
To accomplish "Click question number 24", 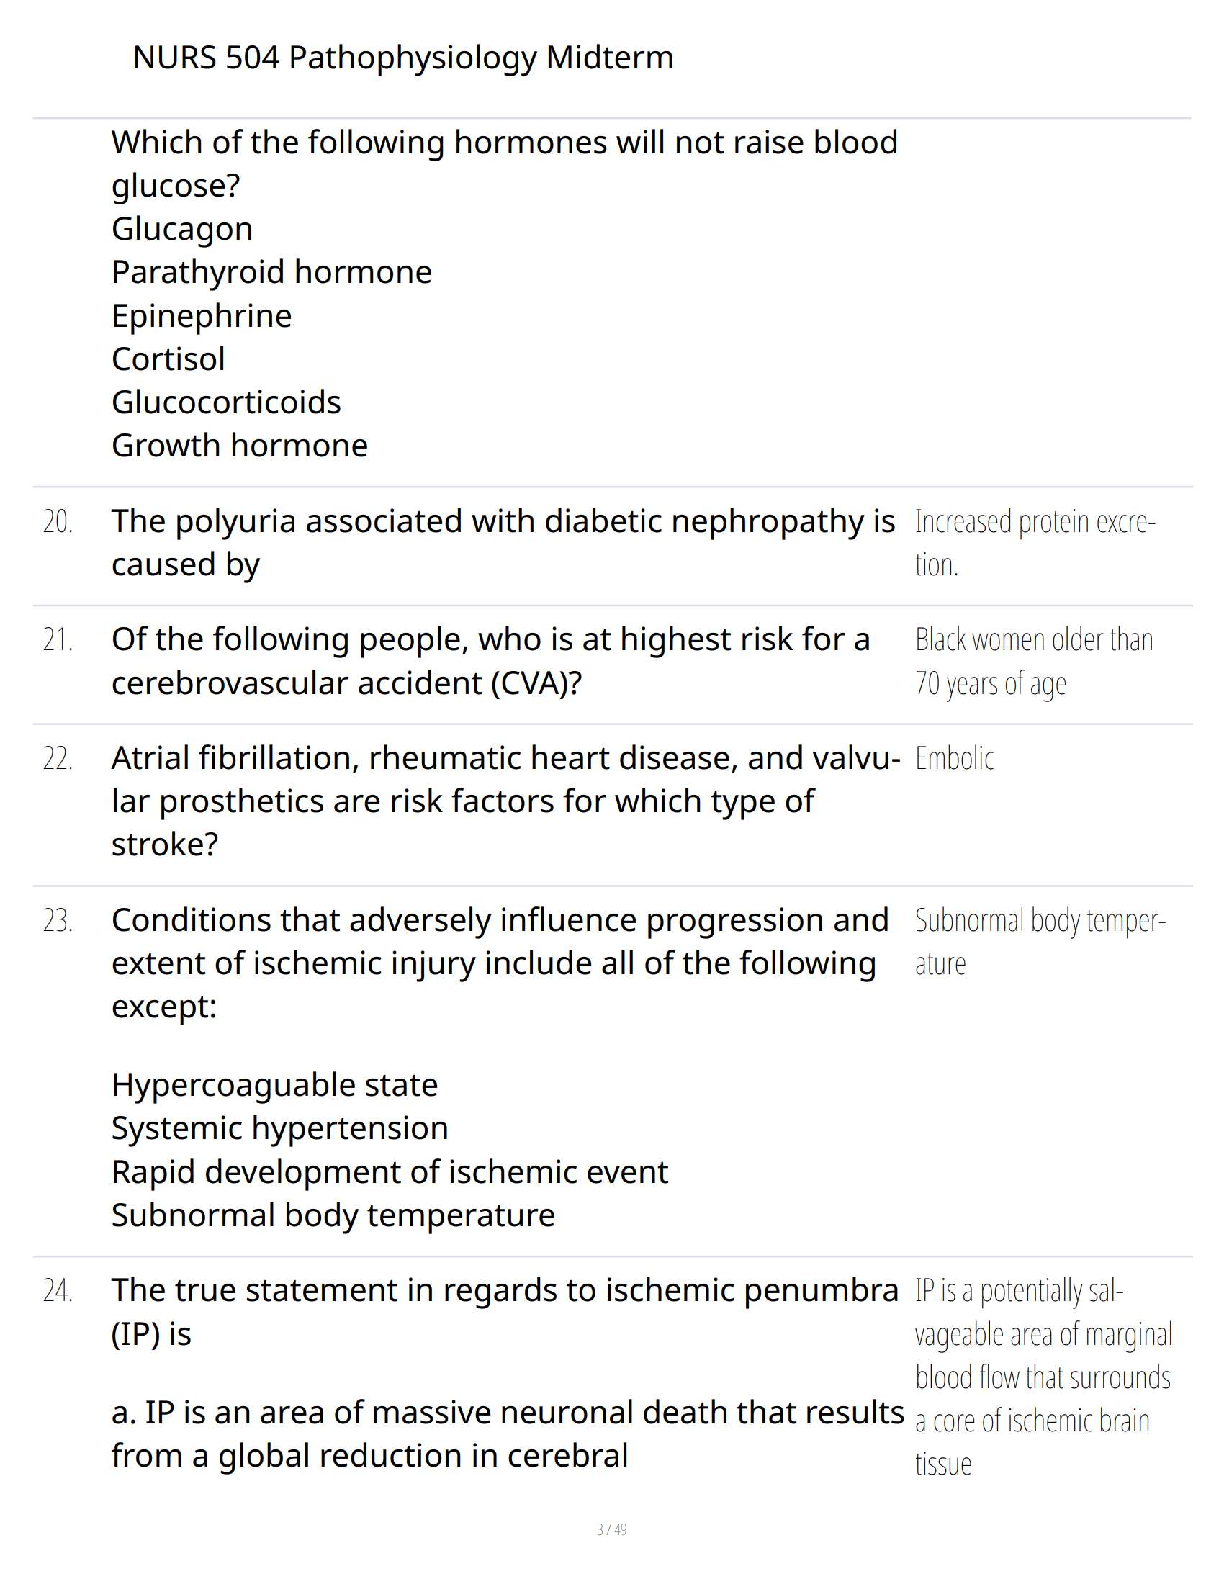I will pyautogui.click(x=58, y=1291).
